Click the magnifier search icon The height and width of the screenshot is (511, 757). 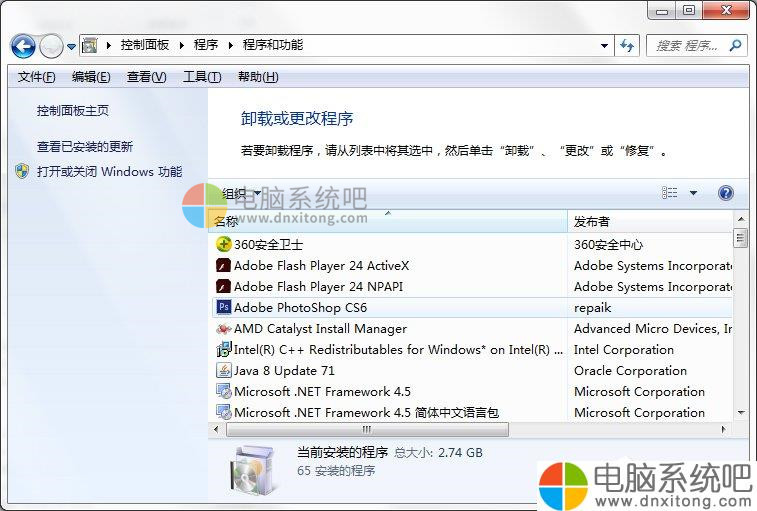(x=735, y=45)
